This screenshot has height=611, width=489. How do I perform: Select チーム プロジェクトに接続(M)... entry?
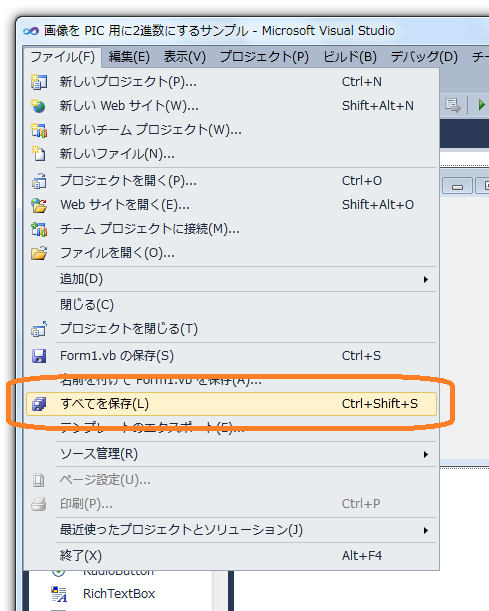pos(231,229)
